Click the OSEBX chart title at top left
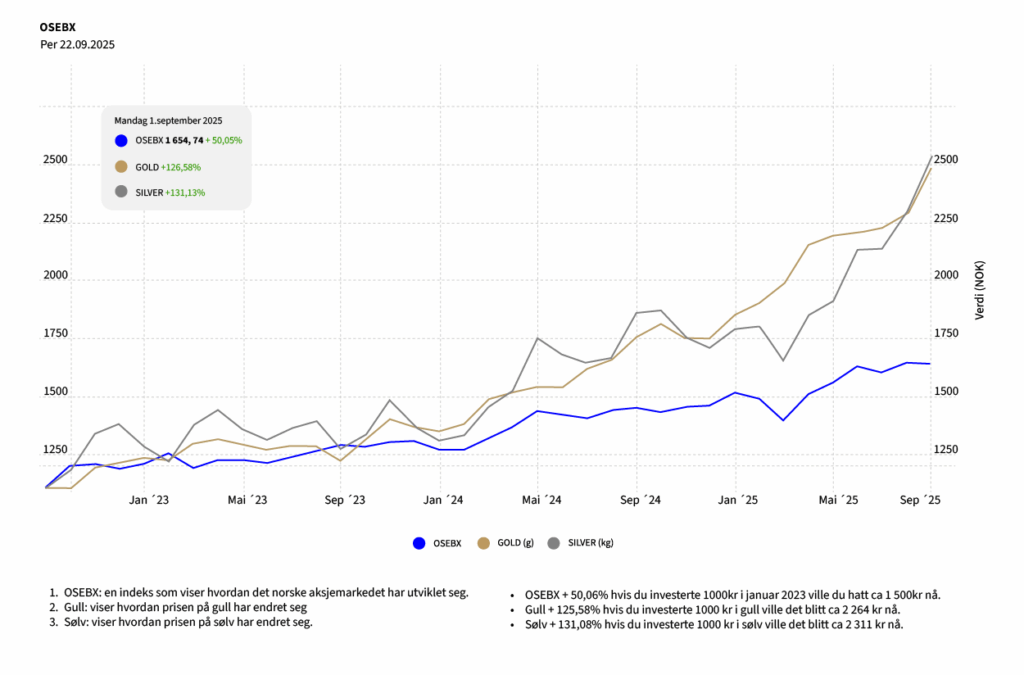This screenshot has height=675, width=1024. coord(57,25)
